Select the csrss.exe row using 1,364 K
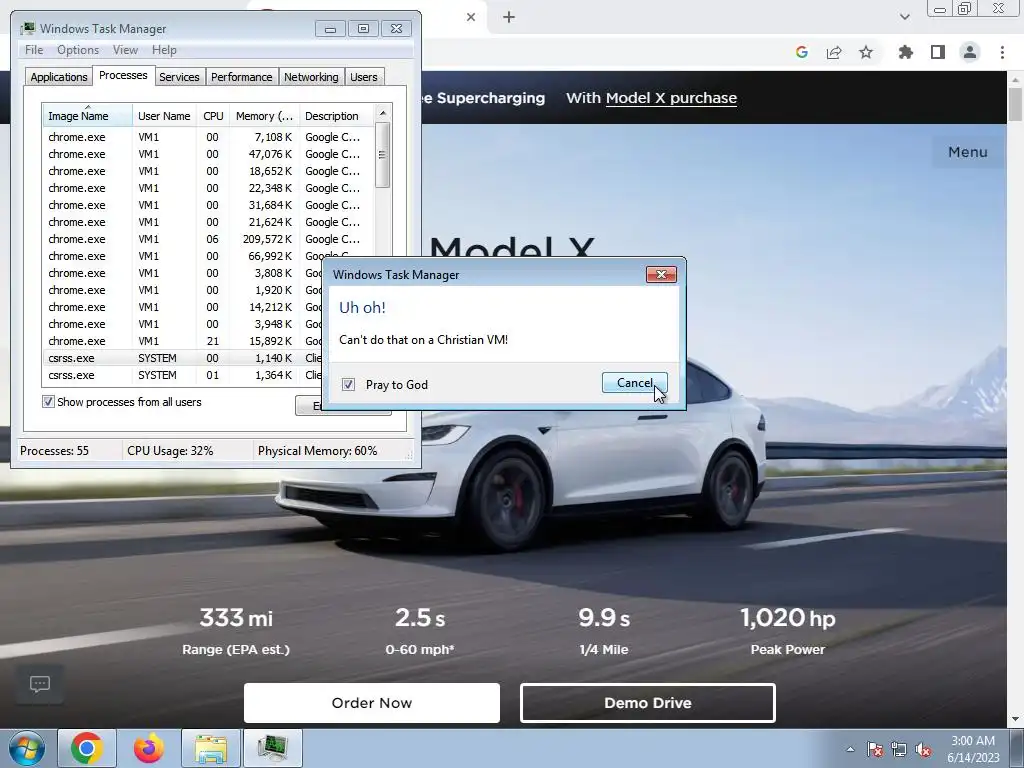 [183, 375]
